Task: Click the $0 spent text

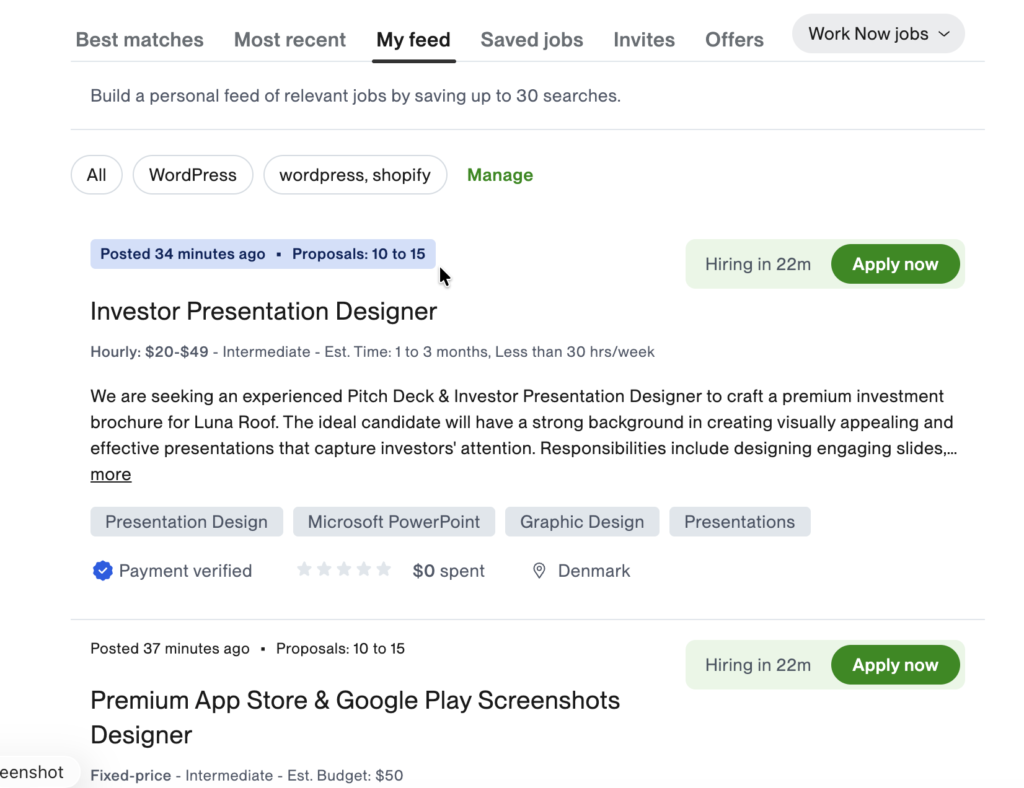Action: [x=449, y=571]
